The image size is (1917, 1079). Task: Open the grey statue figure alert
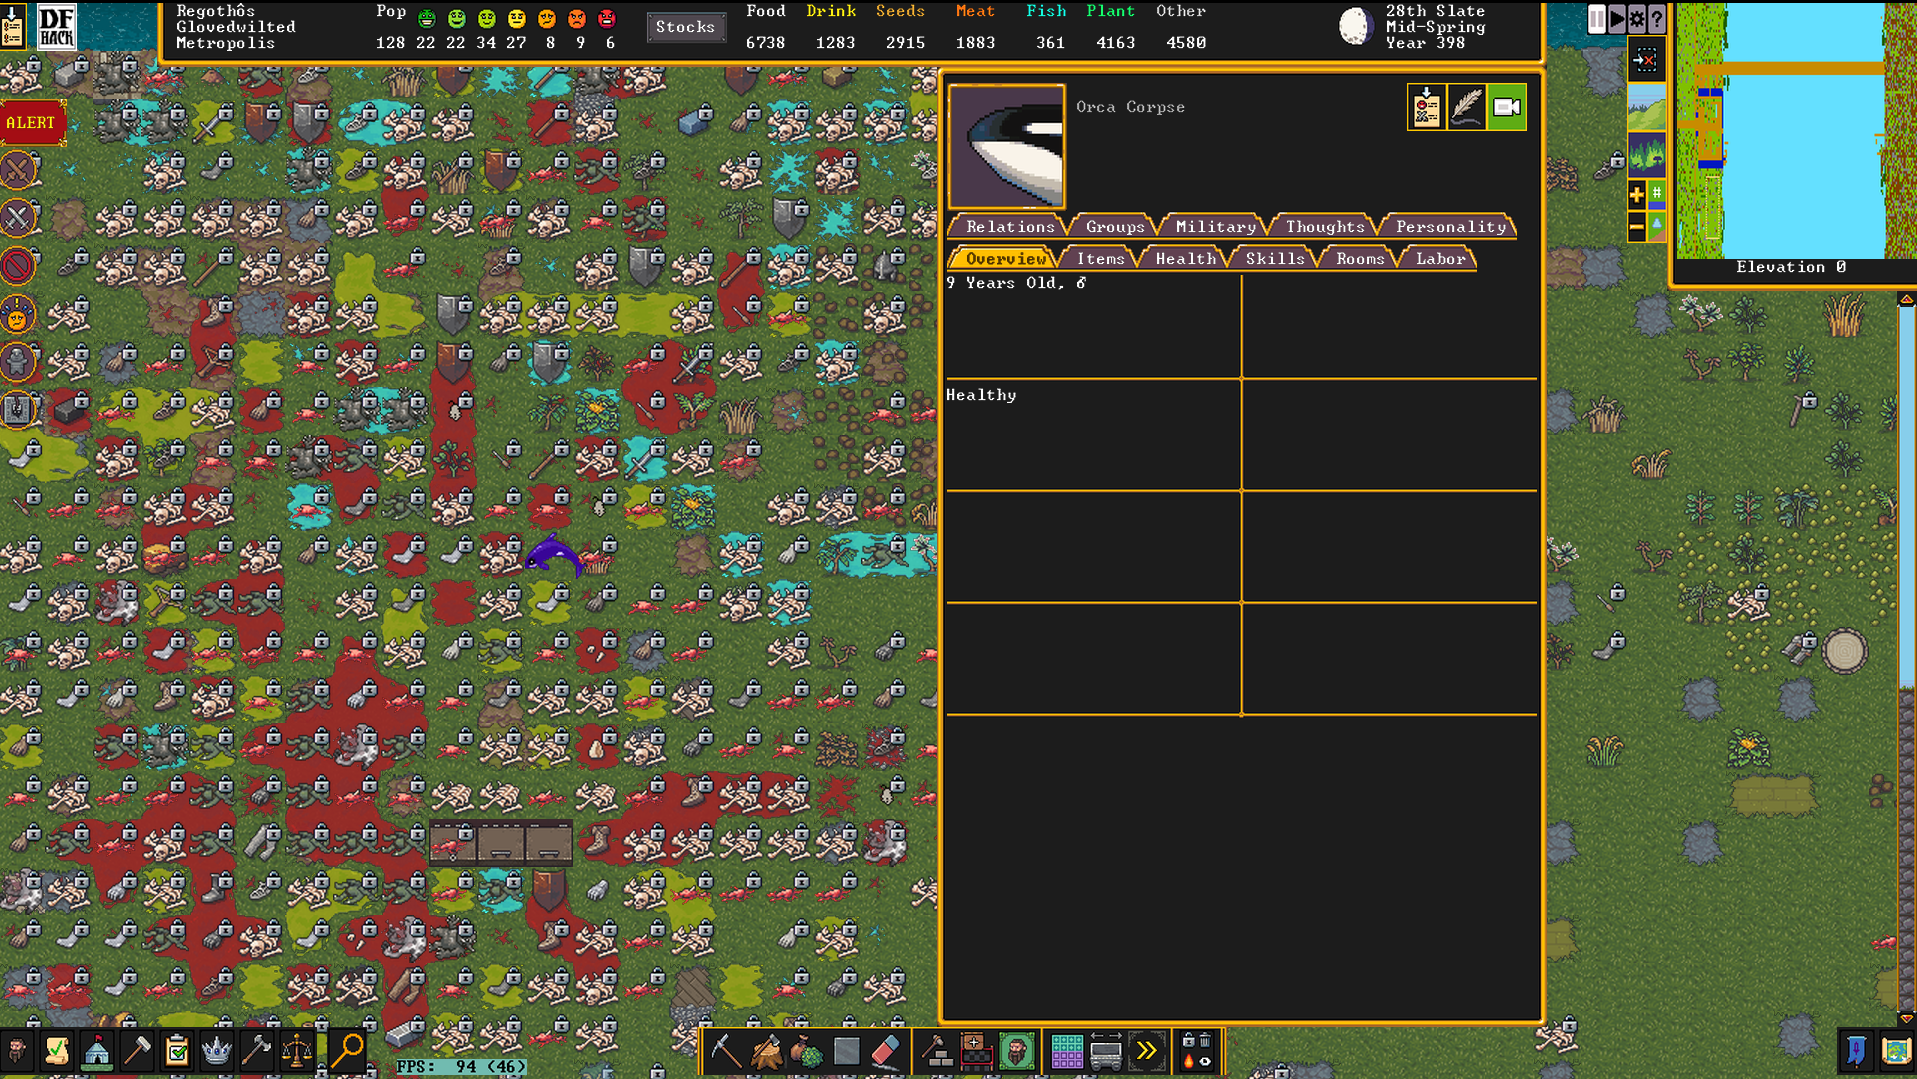click(x=18, y=361)
